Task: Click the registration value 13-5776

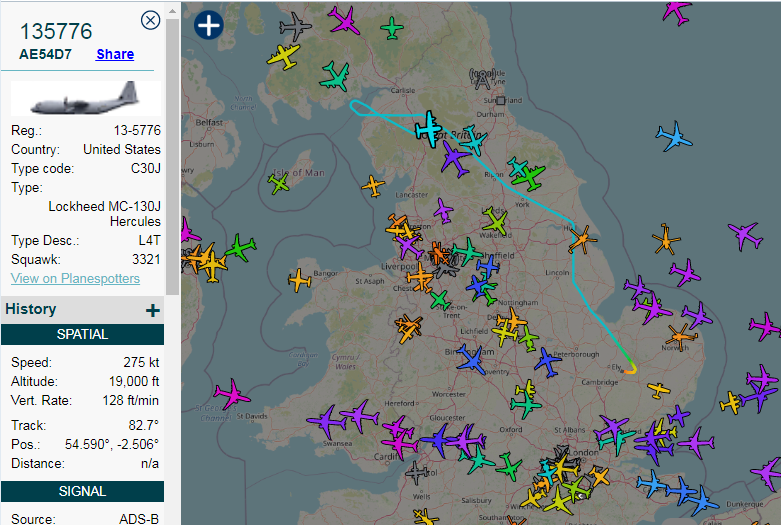Action: tap(137, 131)
